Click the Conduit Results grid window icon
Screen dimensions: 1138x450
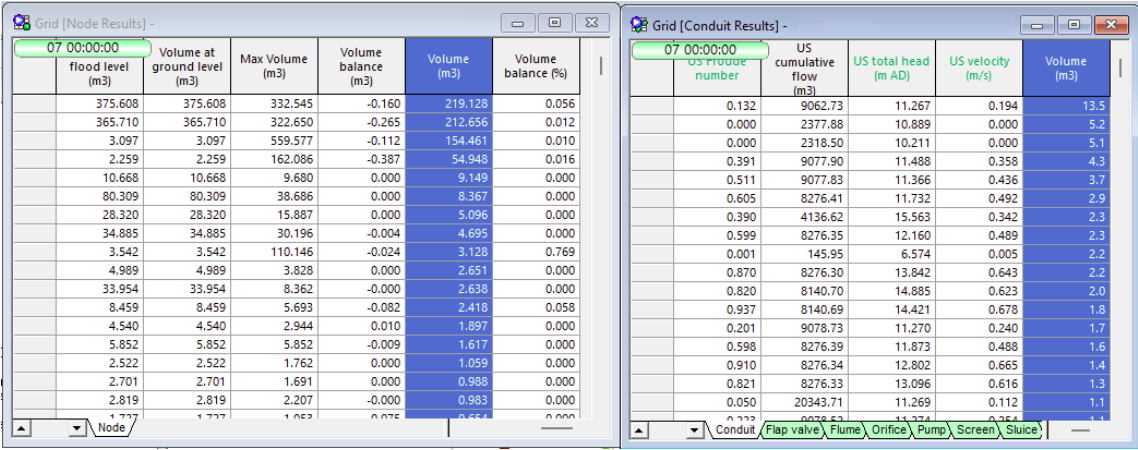click(641, 25)
